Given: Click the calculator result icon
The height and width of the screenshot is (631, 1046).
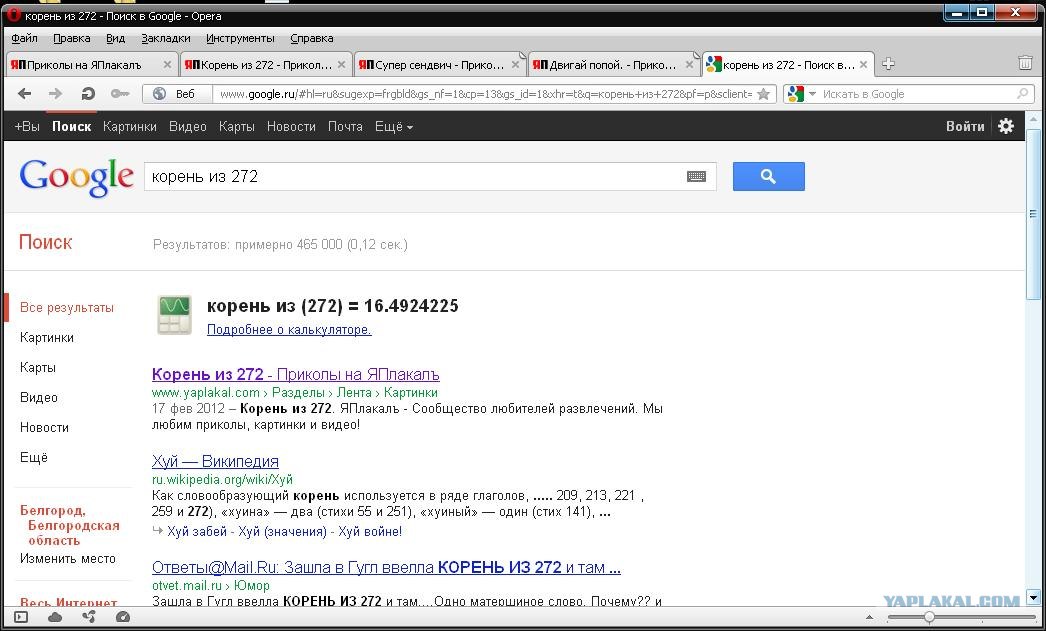Looking at the screenshot, I should 174,314.
